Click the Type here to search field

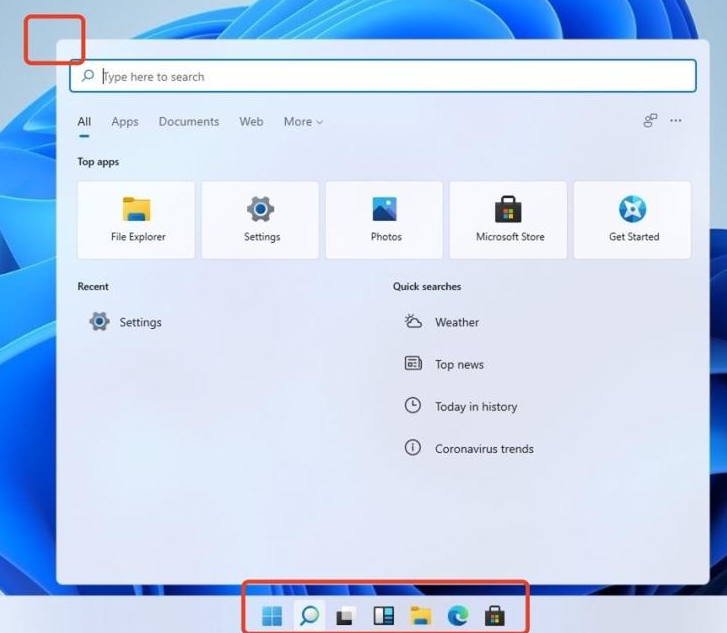pyautogui.click(x=390, y=77)
